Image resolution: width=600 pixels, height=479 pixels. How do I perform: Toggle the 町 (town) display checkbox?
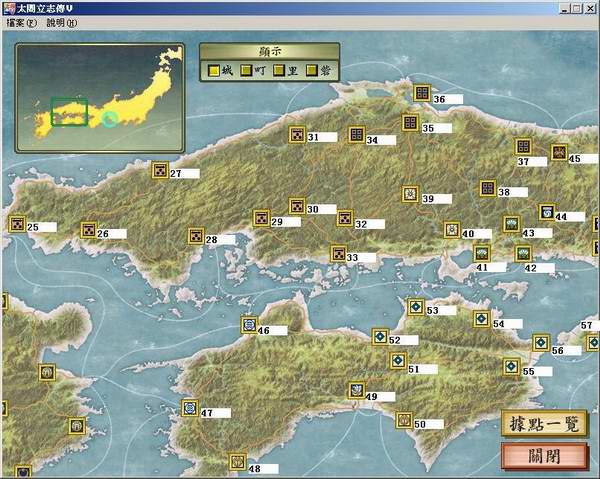(246, 71)
